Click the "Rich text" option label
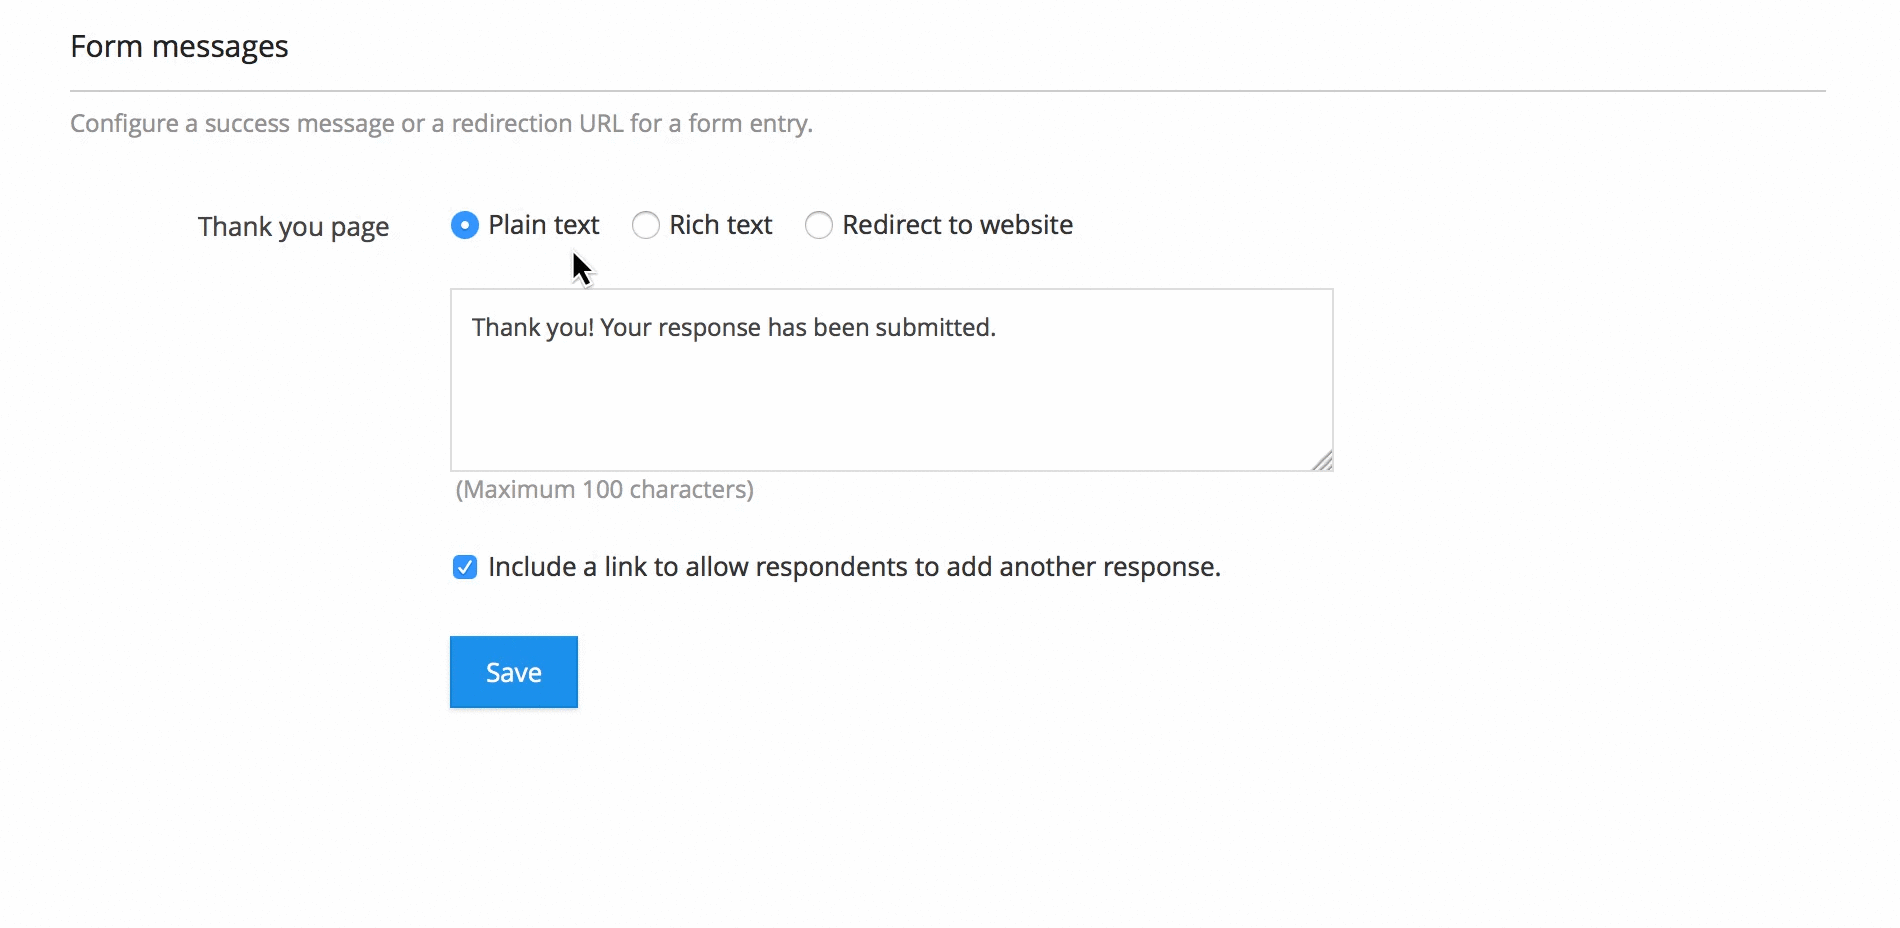This screenshot has width=1900, height=928. coord(720,225)
